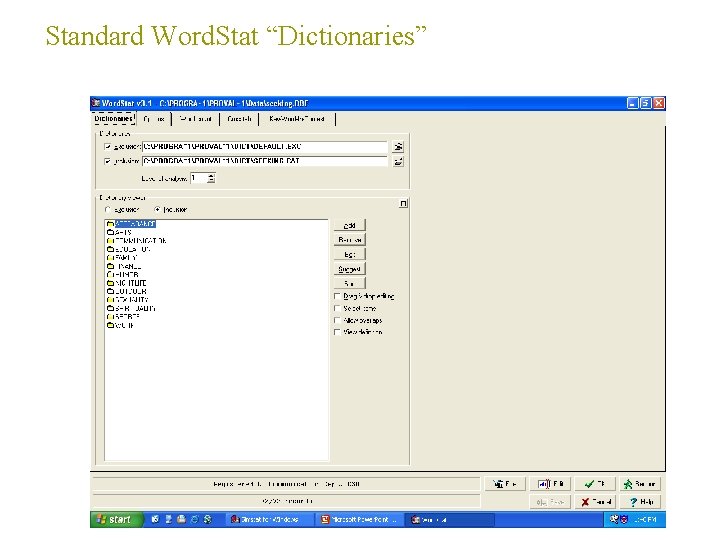Click the exclusion path field with DEFAULT.EXC
720x540 pixels.
(264, 146)
